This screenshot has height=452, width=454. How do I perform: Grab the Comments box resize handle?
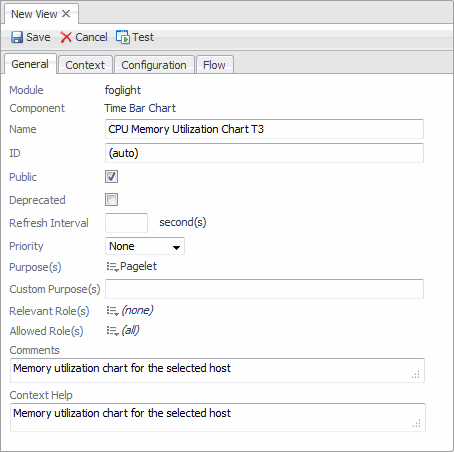pyautogui.click(x=416, y=374)
